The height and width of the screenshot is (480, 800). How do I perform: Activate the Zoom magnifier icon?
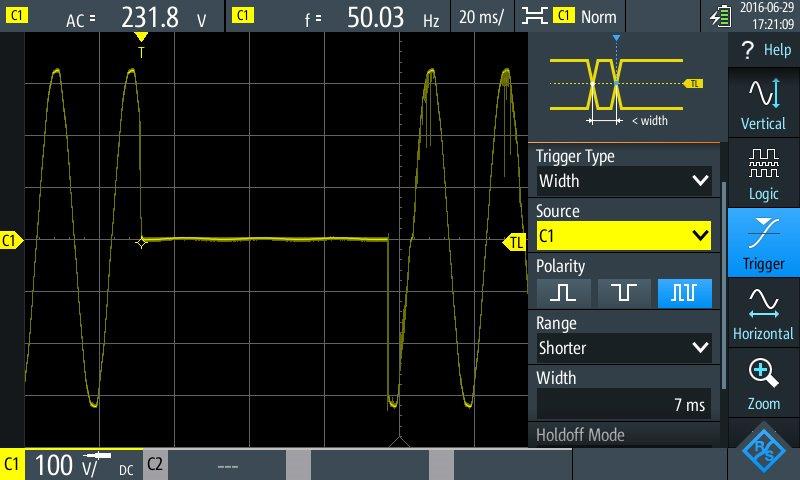763,384
